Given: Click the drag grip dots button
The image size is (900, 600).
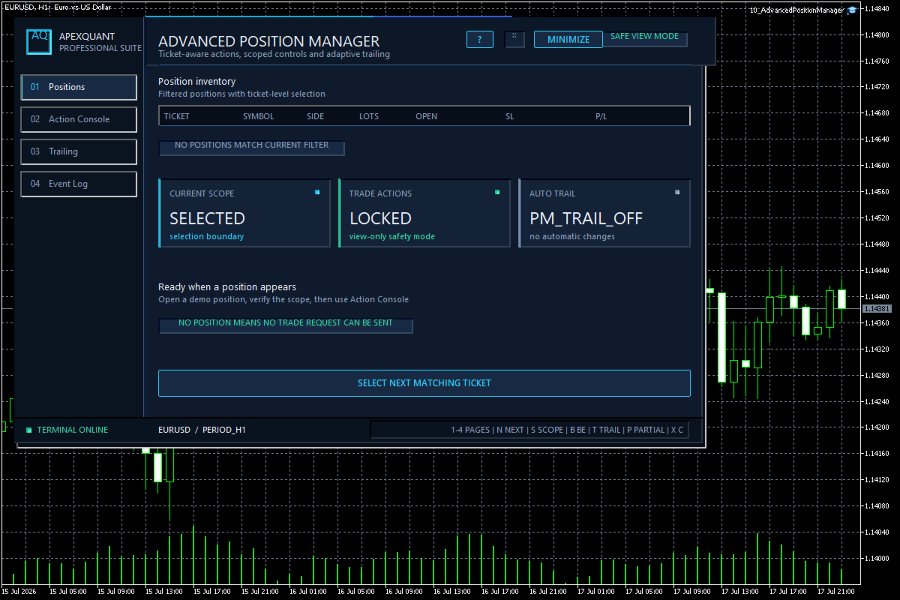Looking at the screenshot, I should click(x=514, y=39).
